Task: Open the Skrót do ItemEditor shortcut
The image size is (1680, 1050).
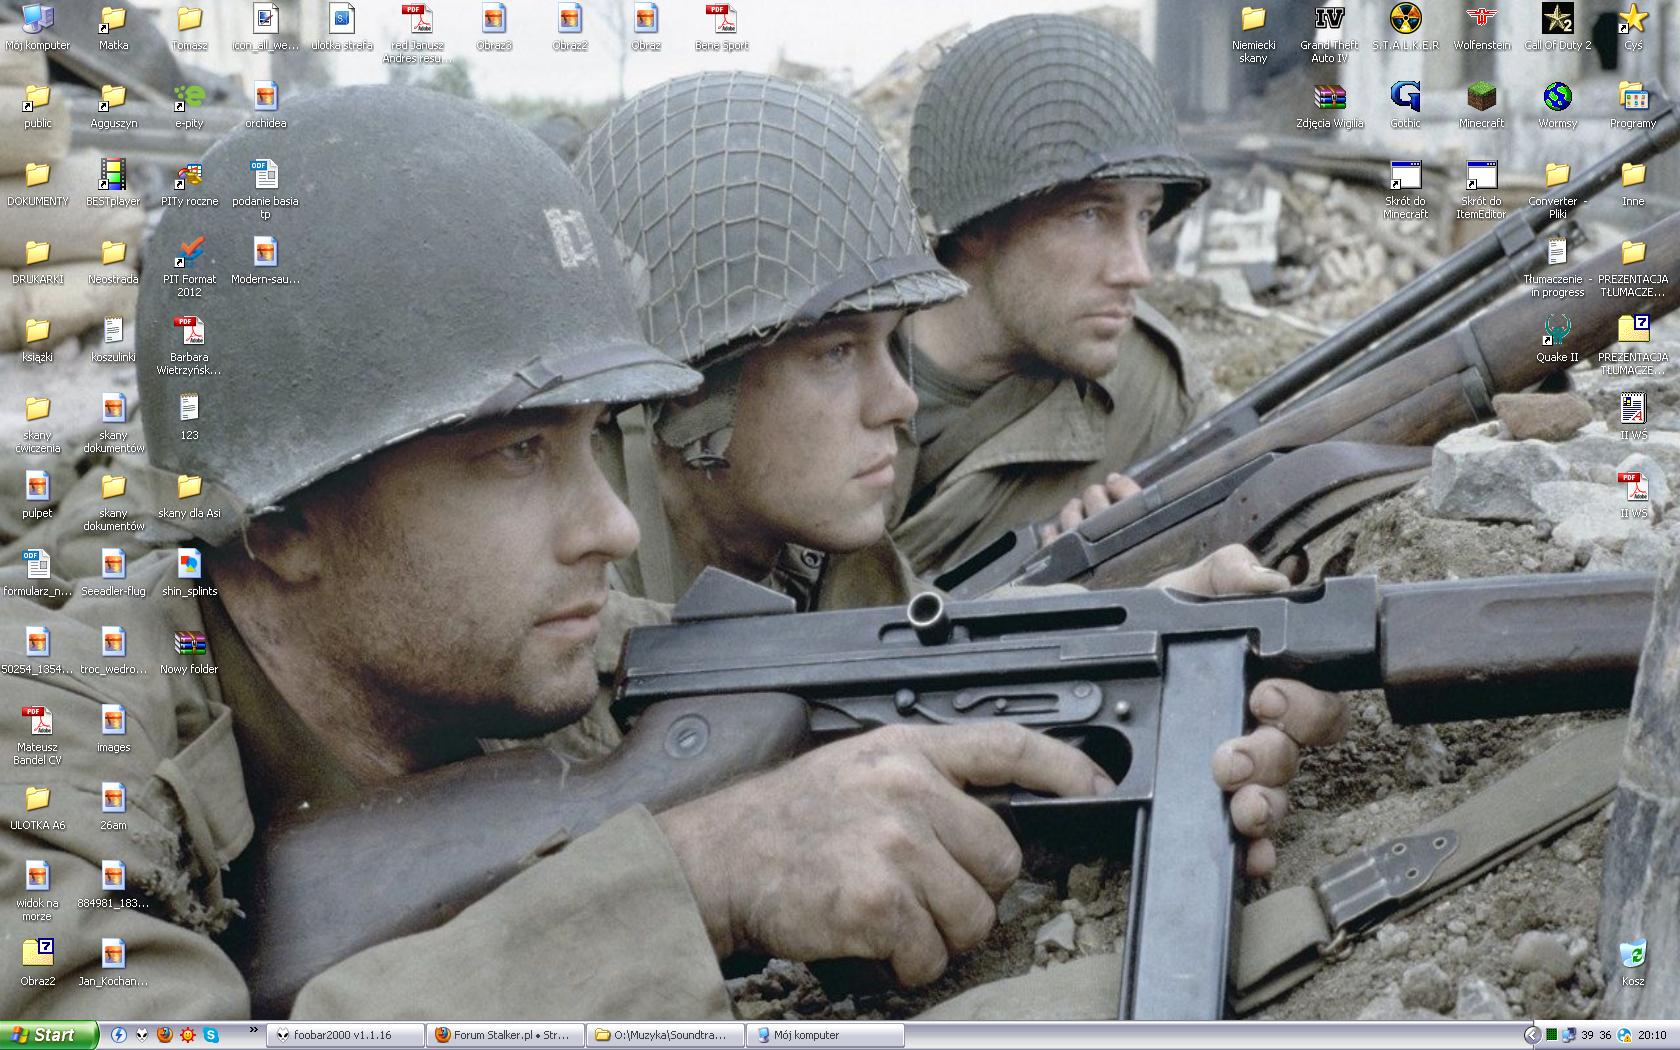Action: 1481,189
